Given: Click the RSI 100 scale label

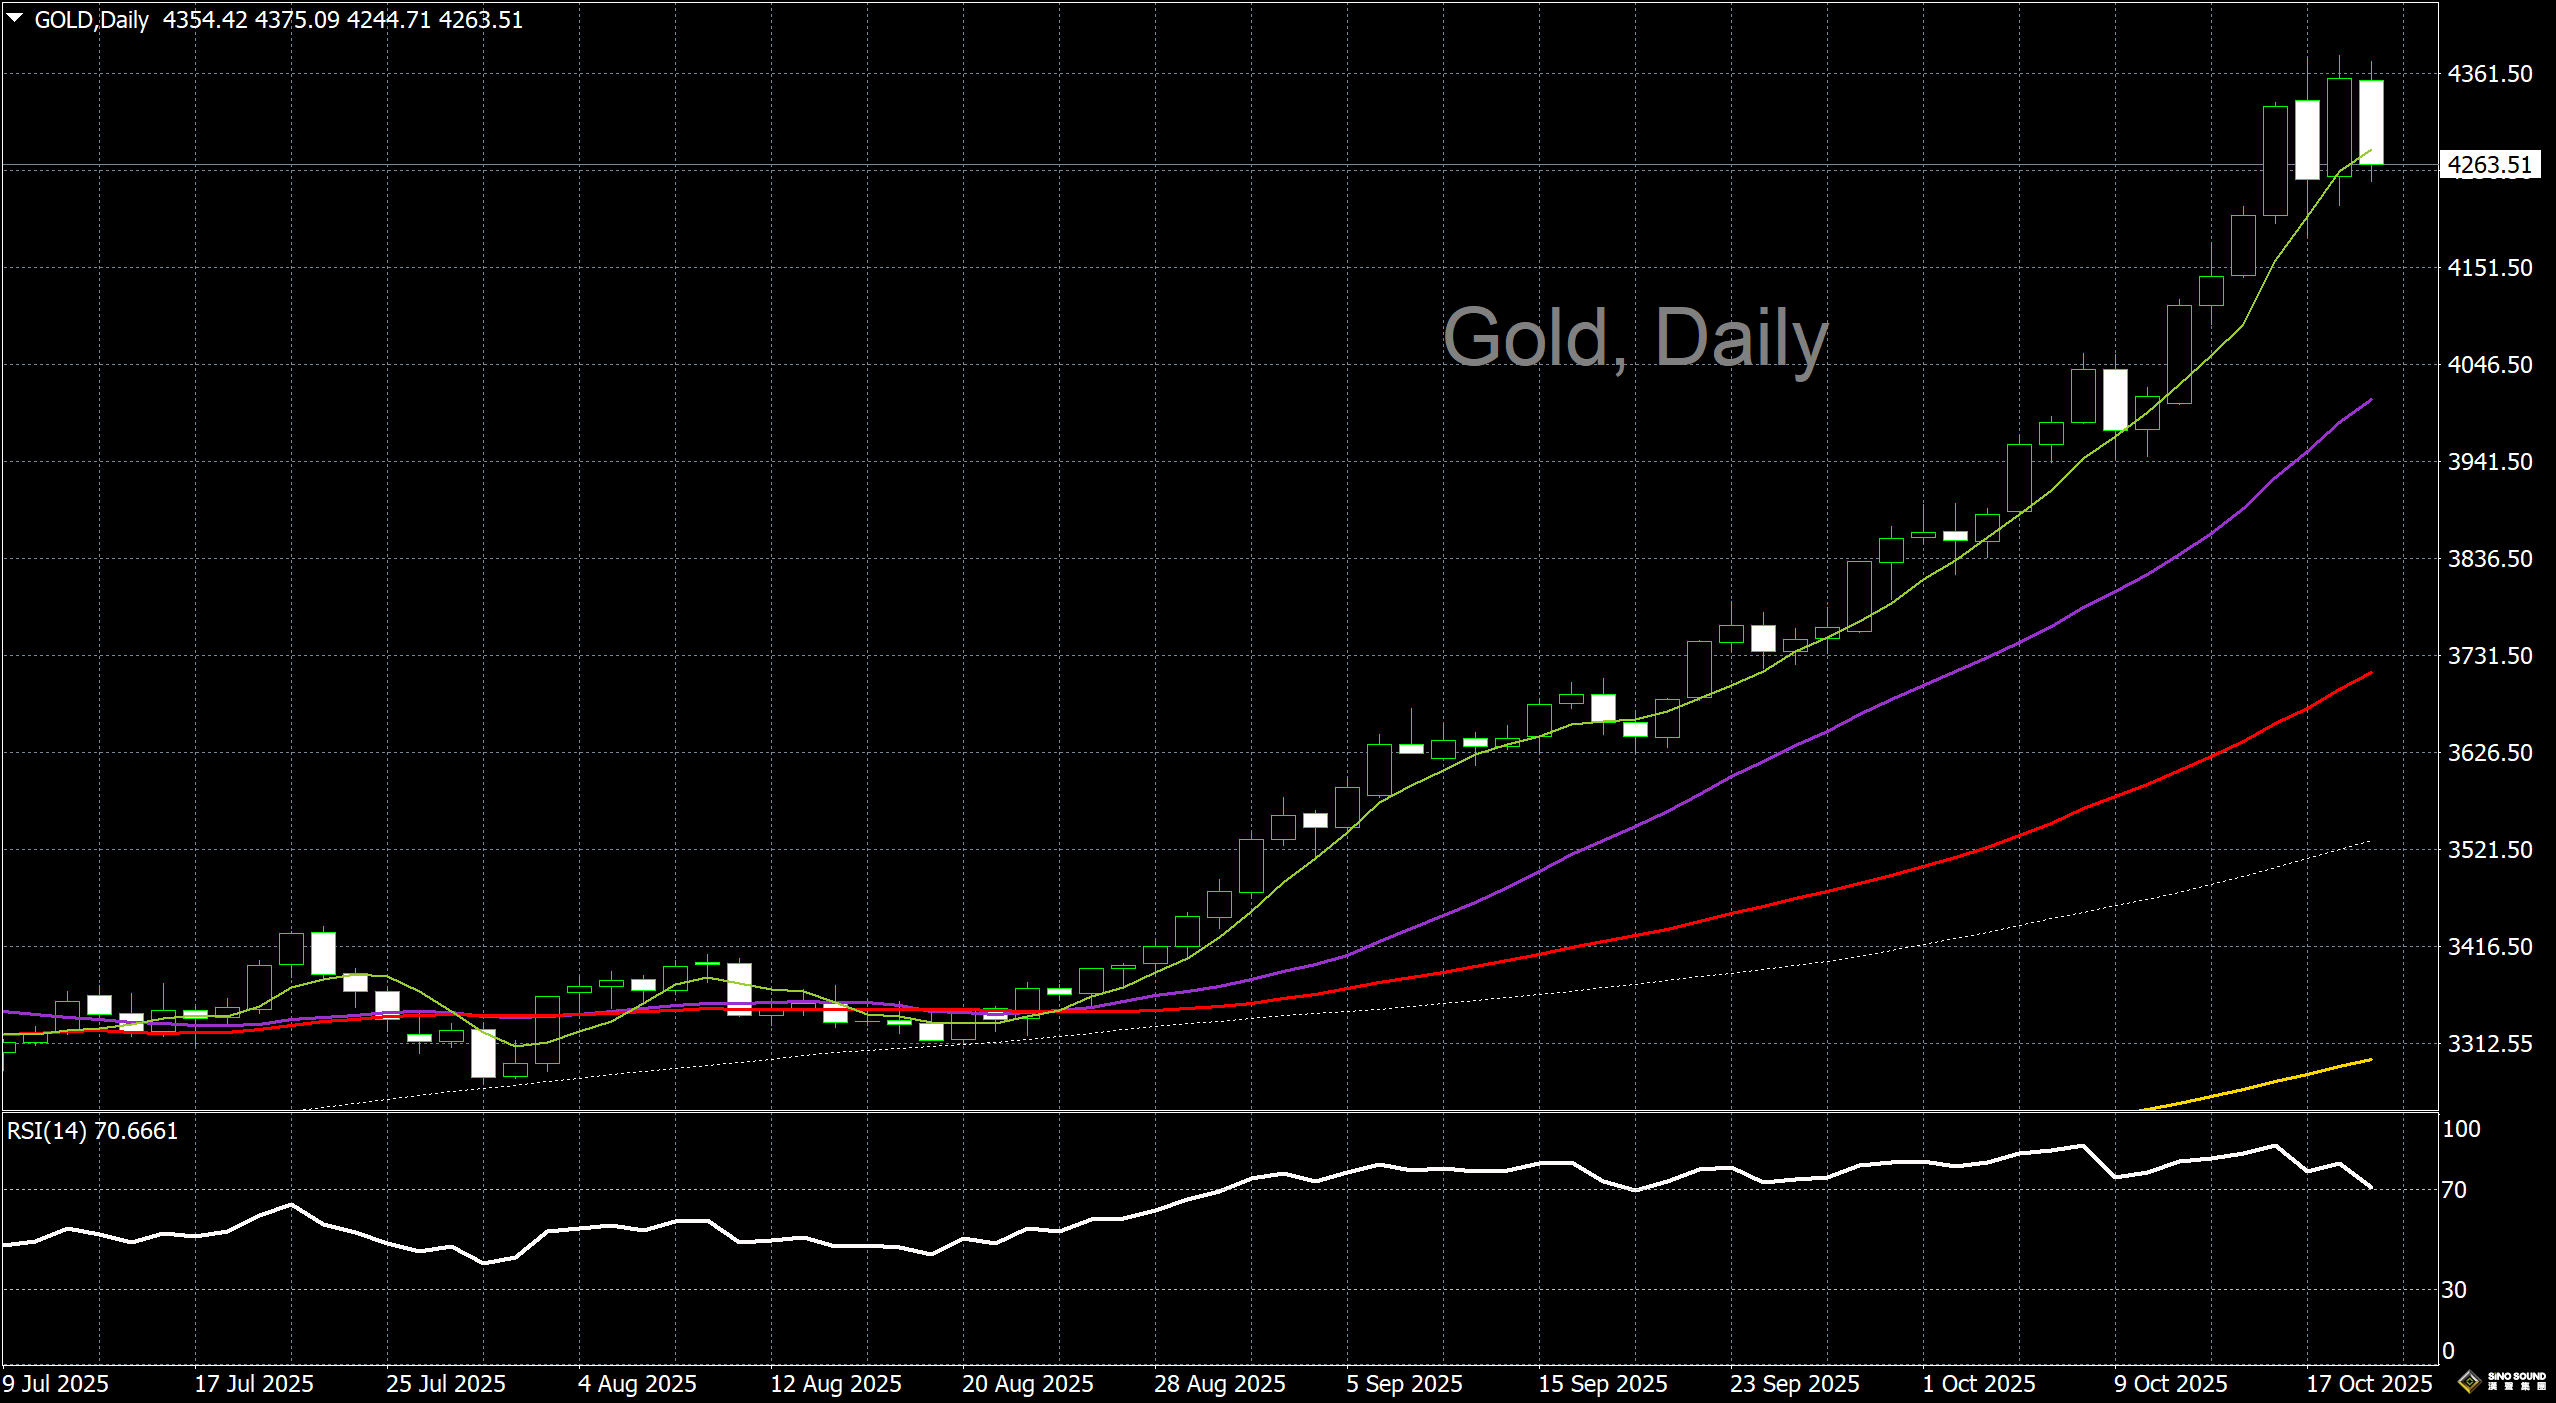Looking at the screenshot, I should pos(2461,1129).
